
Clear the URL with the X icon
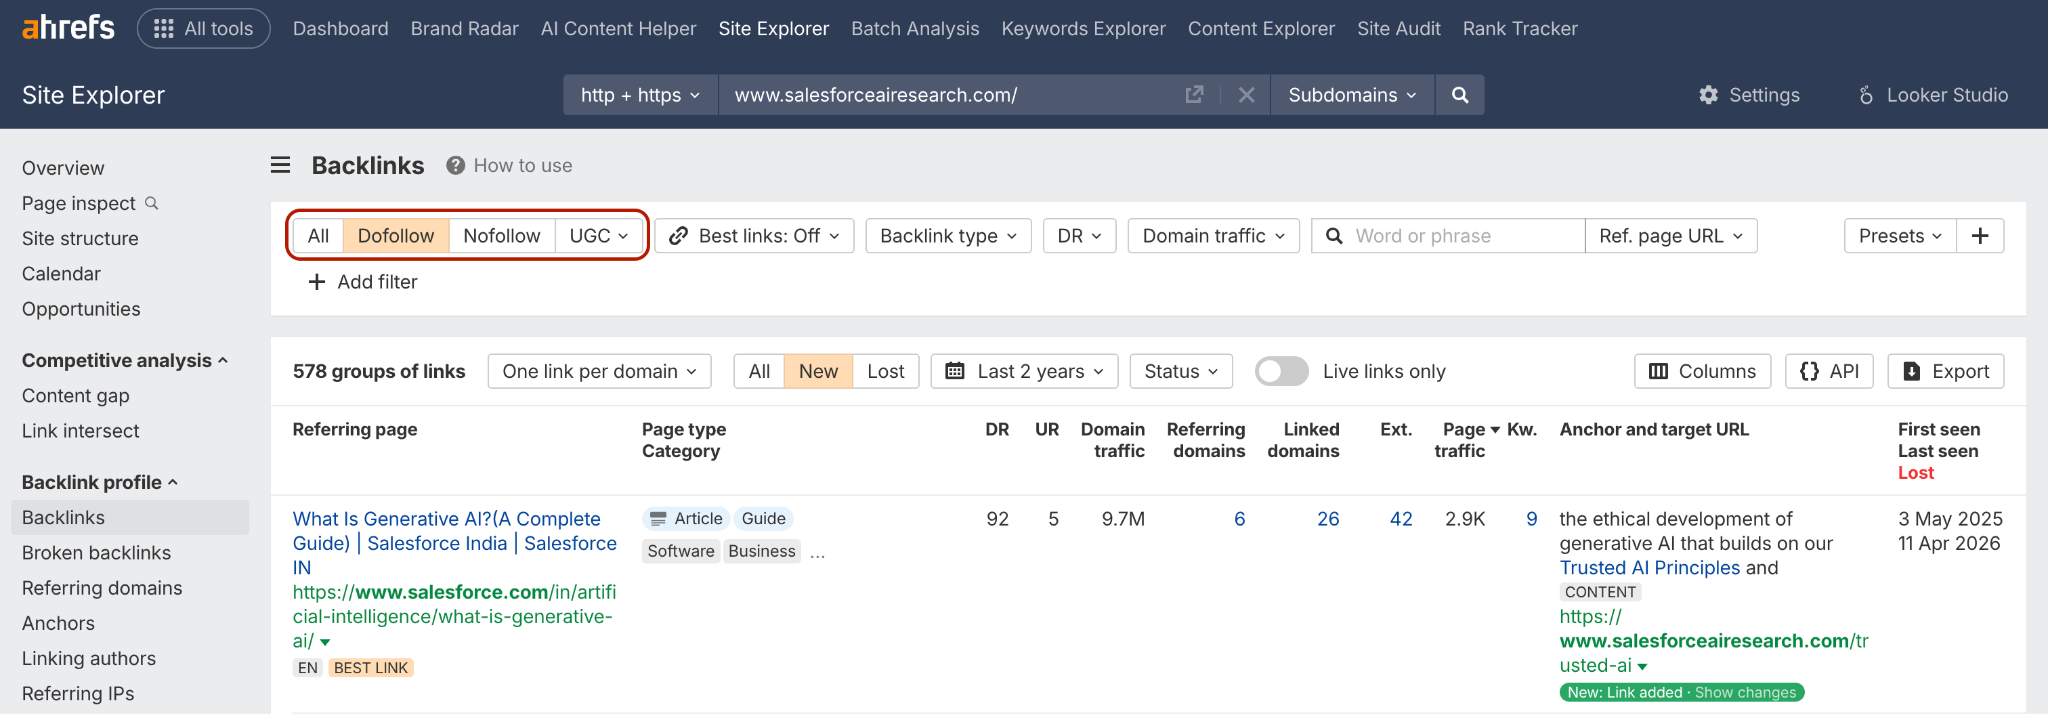coord(1246,95)
